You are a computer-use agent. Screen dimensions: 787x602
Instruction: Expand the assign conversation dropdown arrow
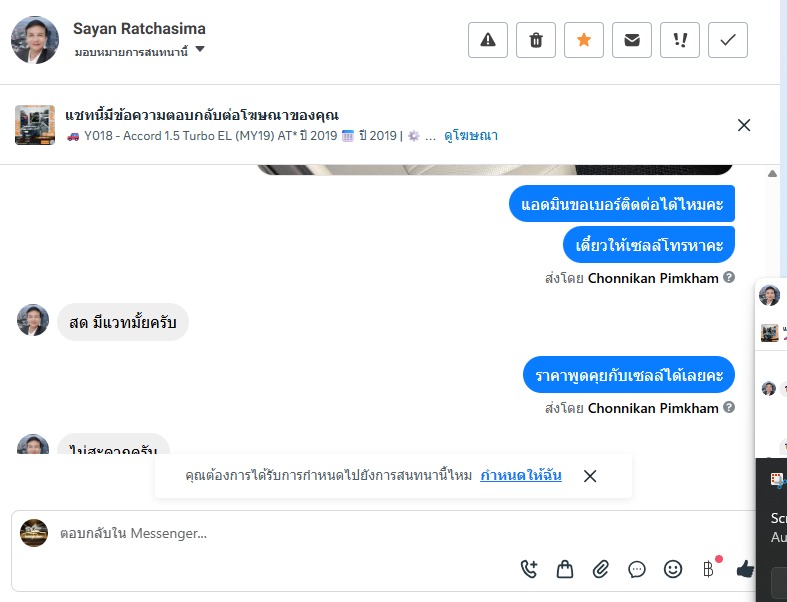(200, 49)
